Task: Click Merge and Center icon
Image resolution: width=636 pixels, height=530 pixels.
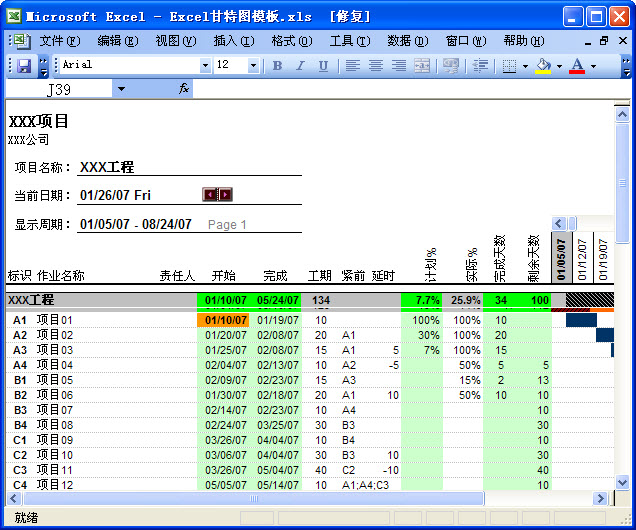Action: coord(422,66)
